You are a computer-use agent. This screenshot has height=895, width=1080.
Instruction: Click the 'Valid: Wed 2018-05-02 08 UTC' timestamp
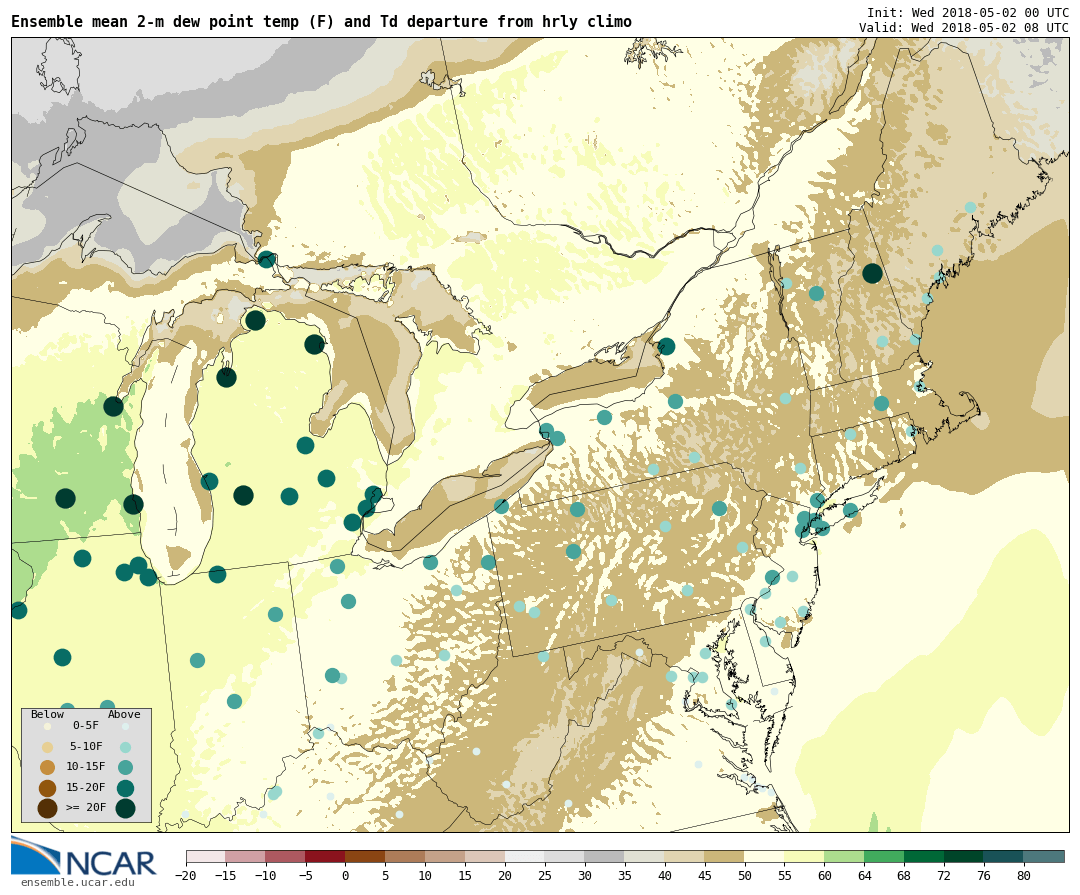tap(963, 28)
